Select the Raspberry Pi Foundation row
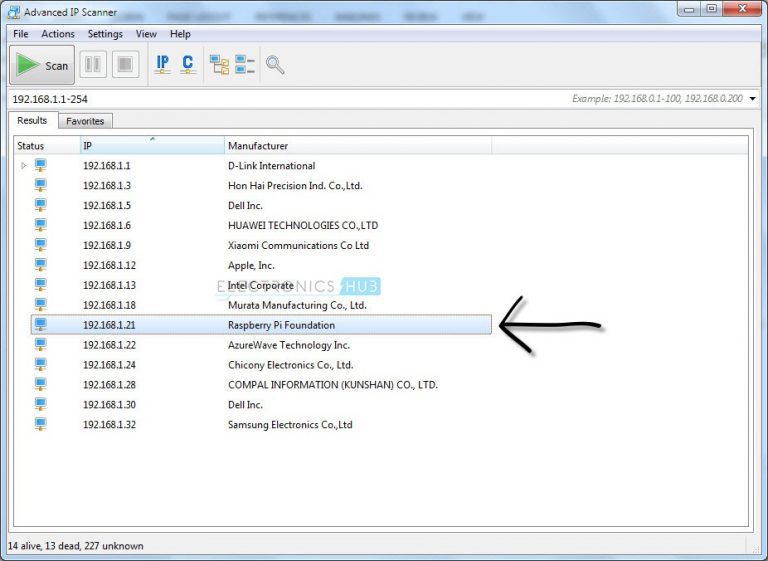 [x=281, y=325]
